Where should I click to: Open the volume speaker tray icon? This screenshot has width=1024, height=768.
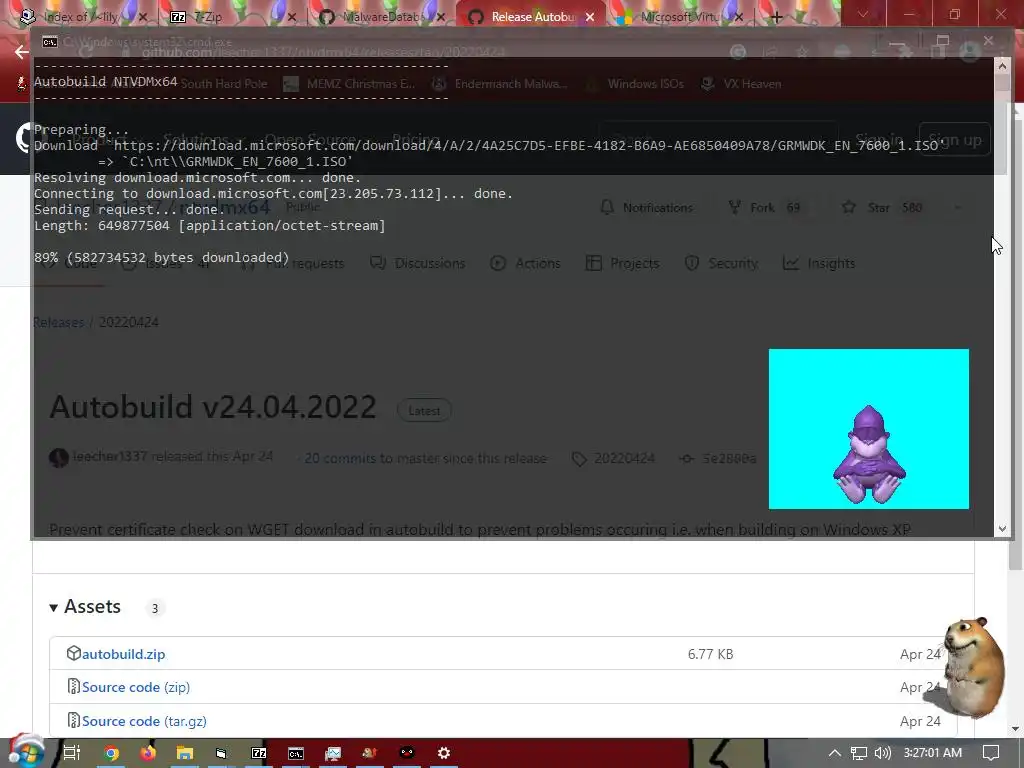pyautogui.click(x=882, y=753)
